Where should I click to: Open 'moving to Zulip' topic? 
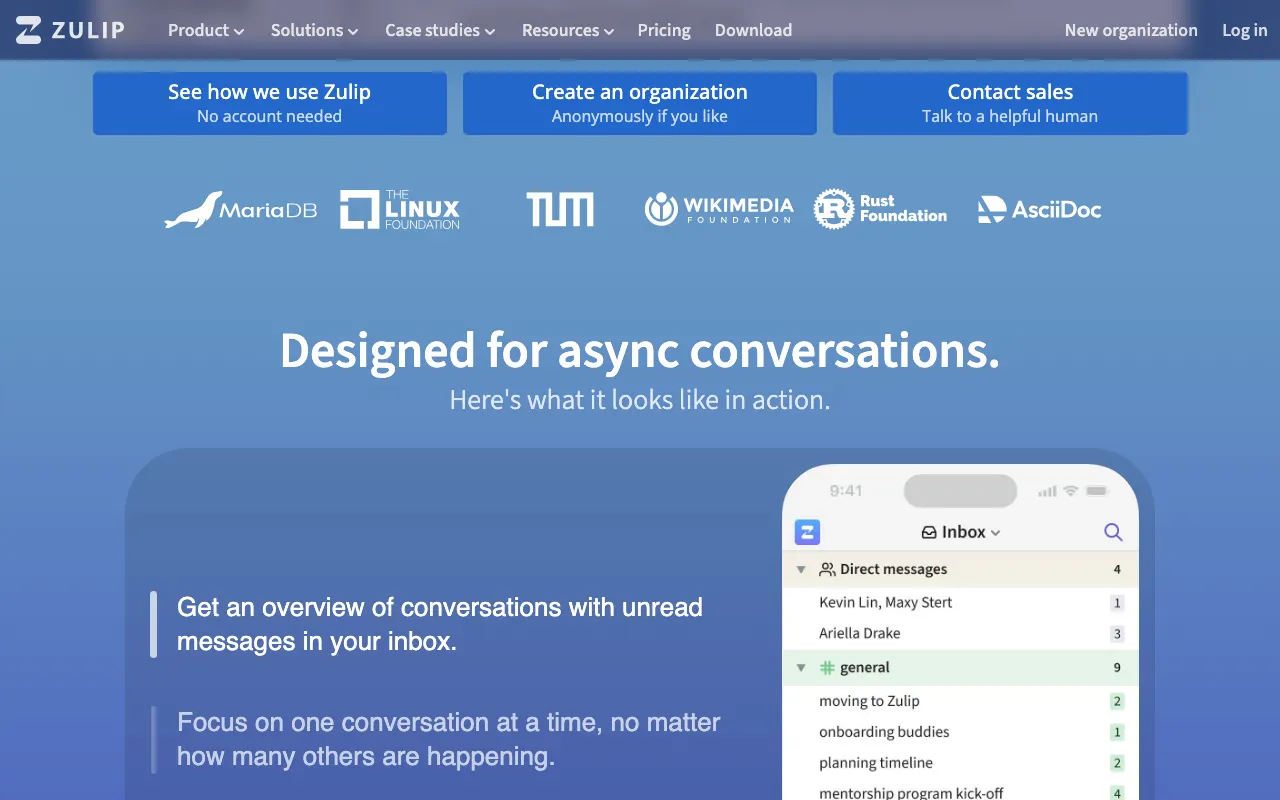click(x=960, y=701)
